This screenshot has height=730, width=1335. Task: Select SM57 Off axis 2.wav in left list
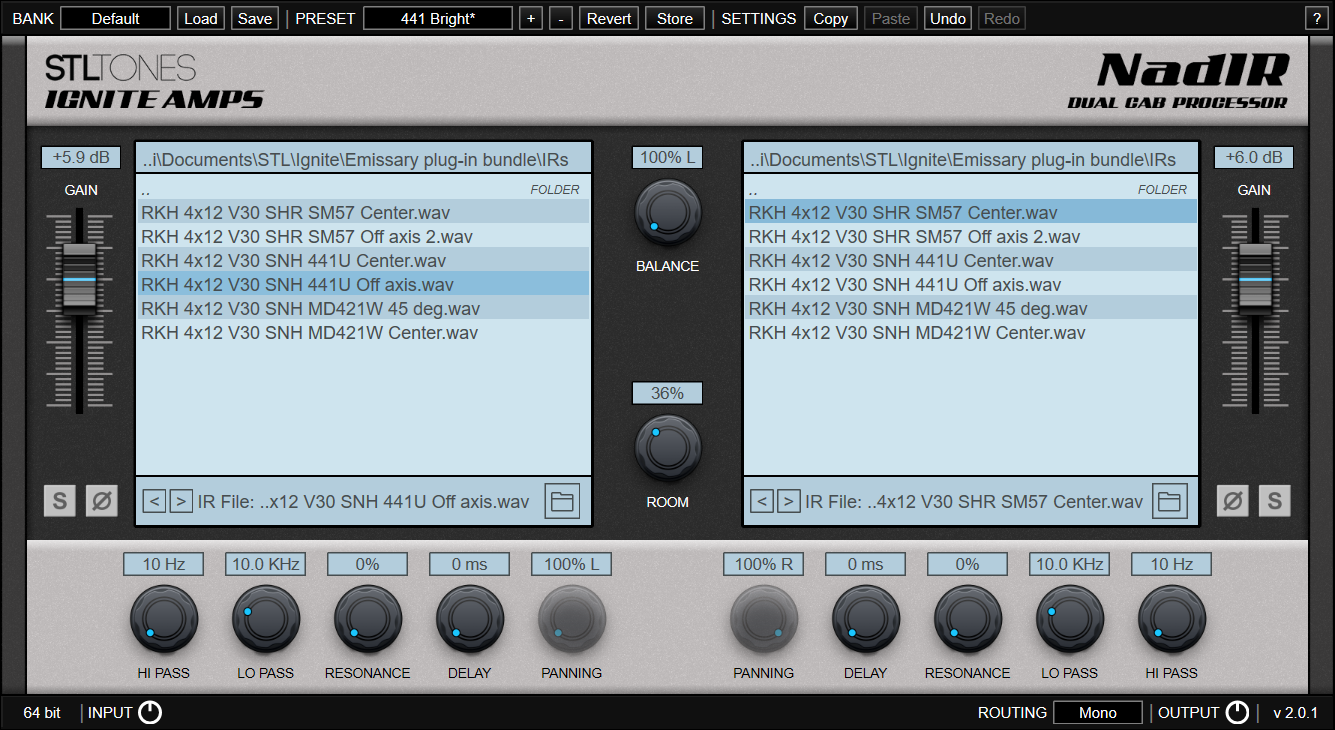[x=363, y=237]
